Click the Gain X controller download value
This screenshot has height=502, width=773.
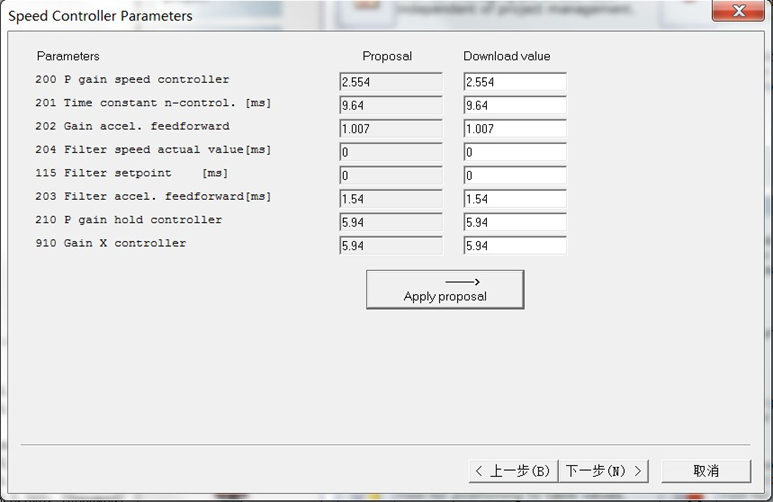pyautogui.click(x=515, y=245)
